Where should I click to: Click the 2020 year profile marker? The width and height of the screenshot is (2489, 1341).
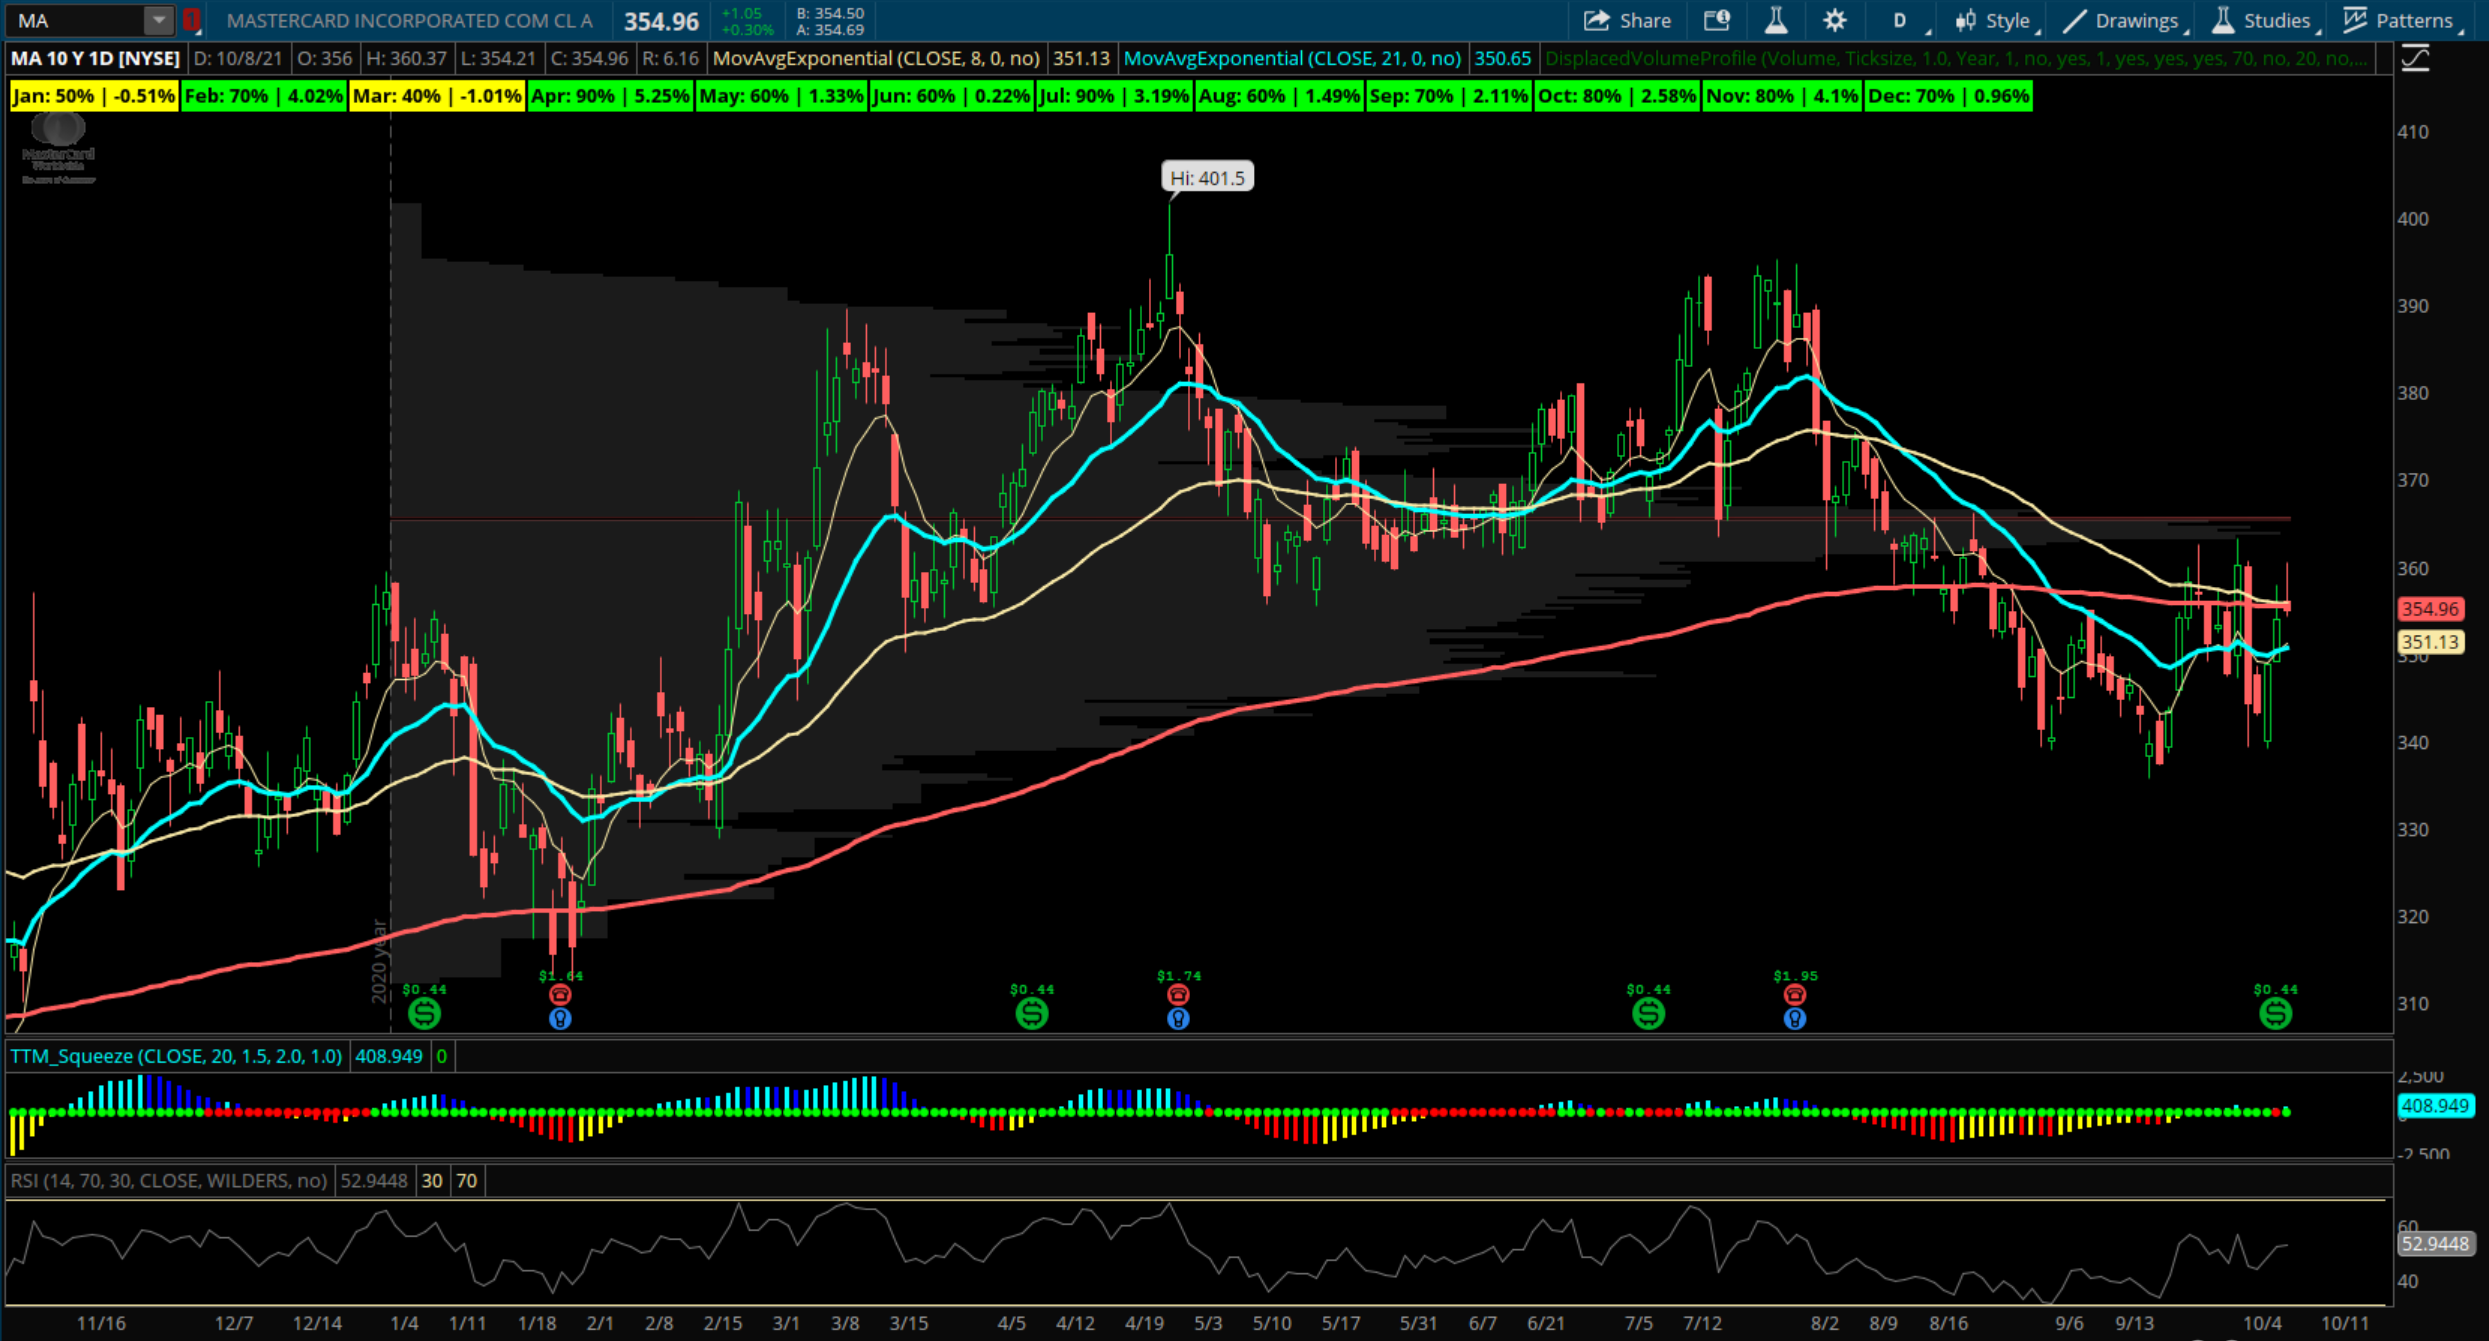click(x=379, y=960)
